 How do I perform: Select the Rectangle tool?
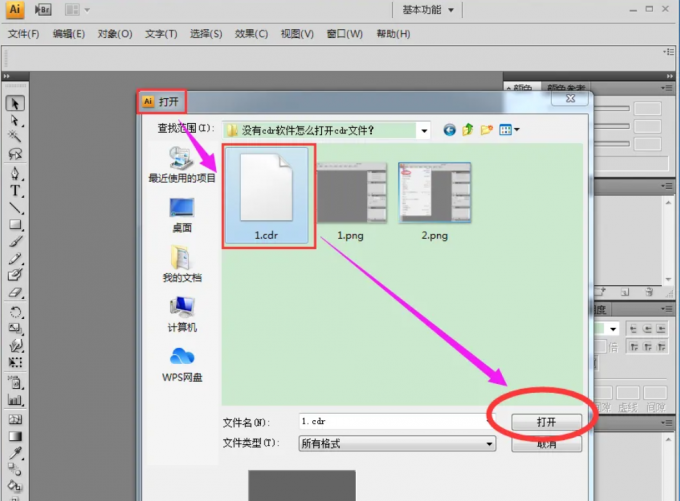coord(15,225)
